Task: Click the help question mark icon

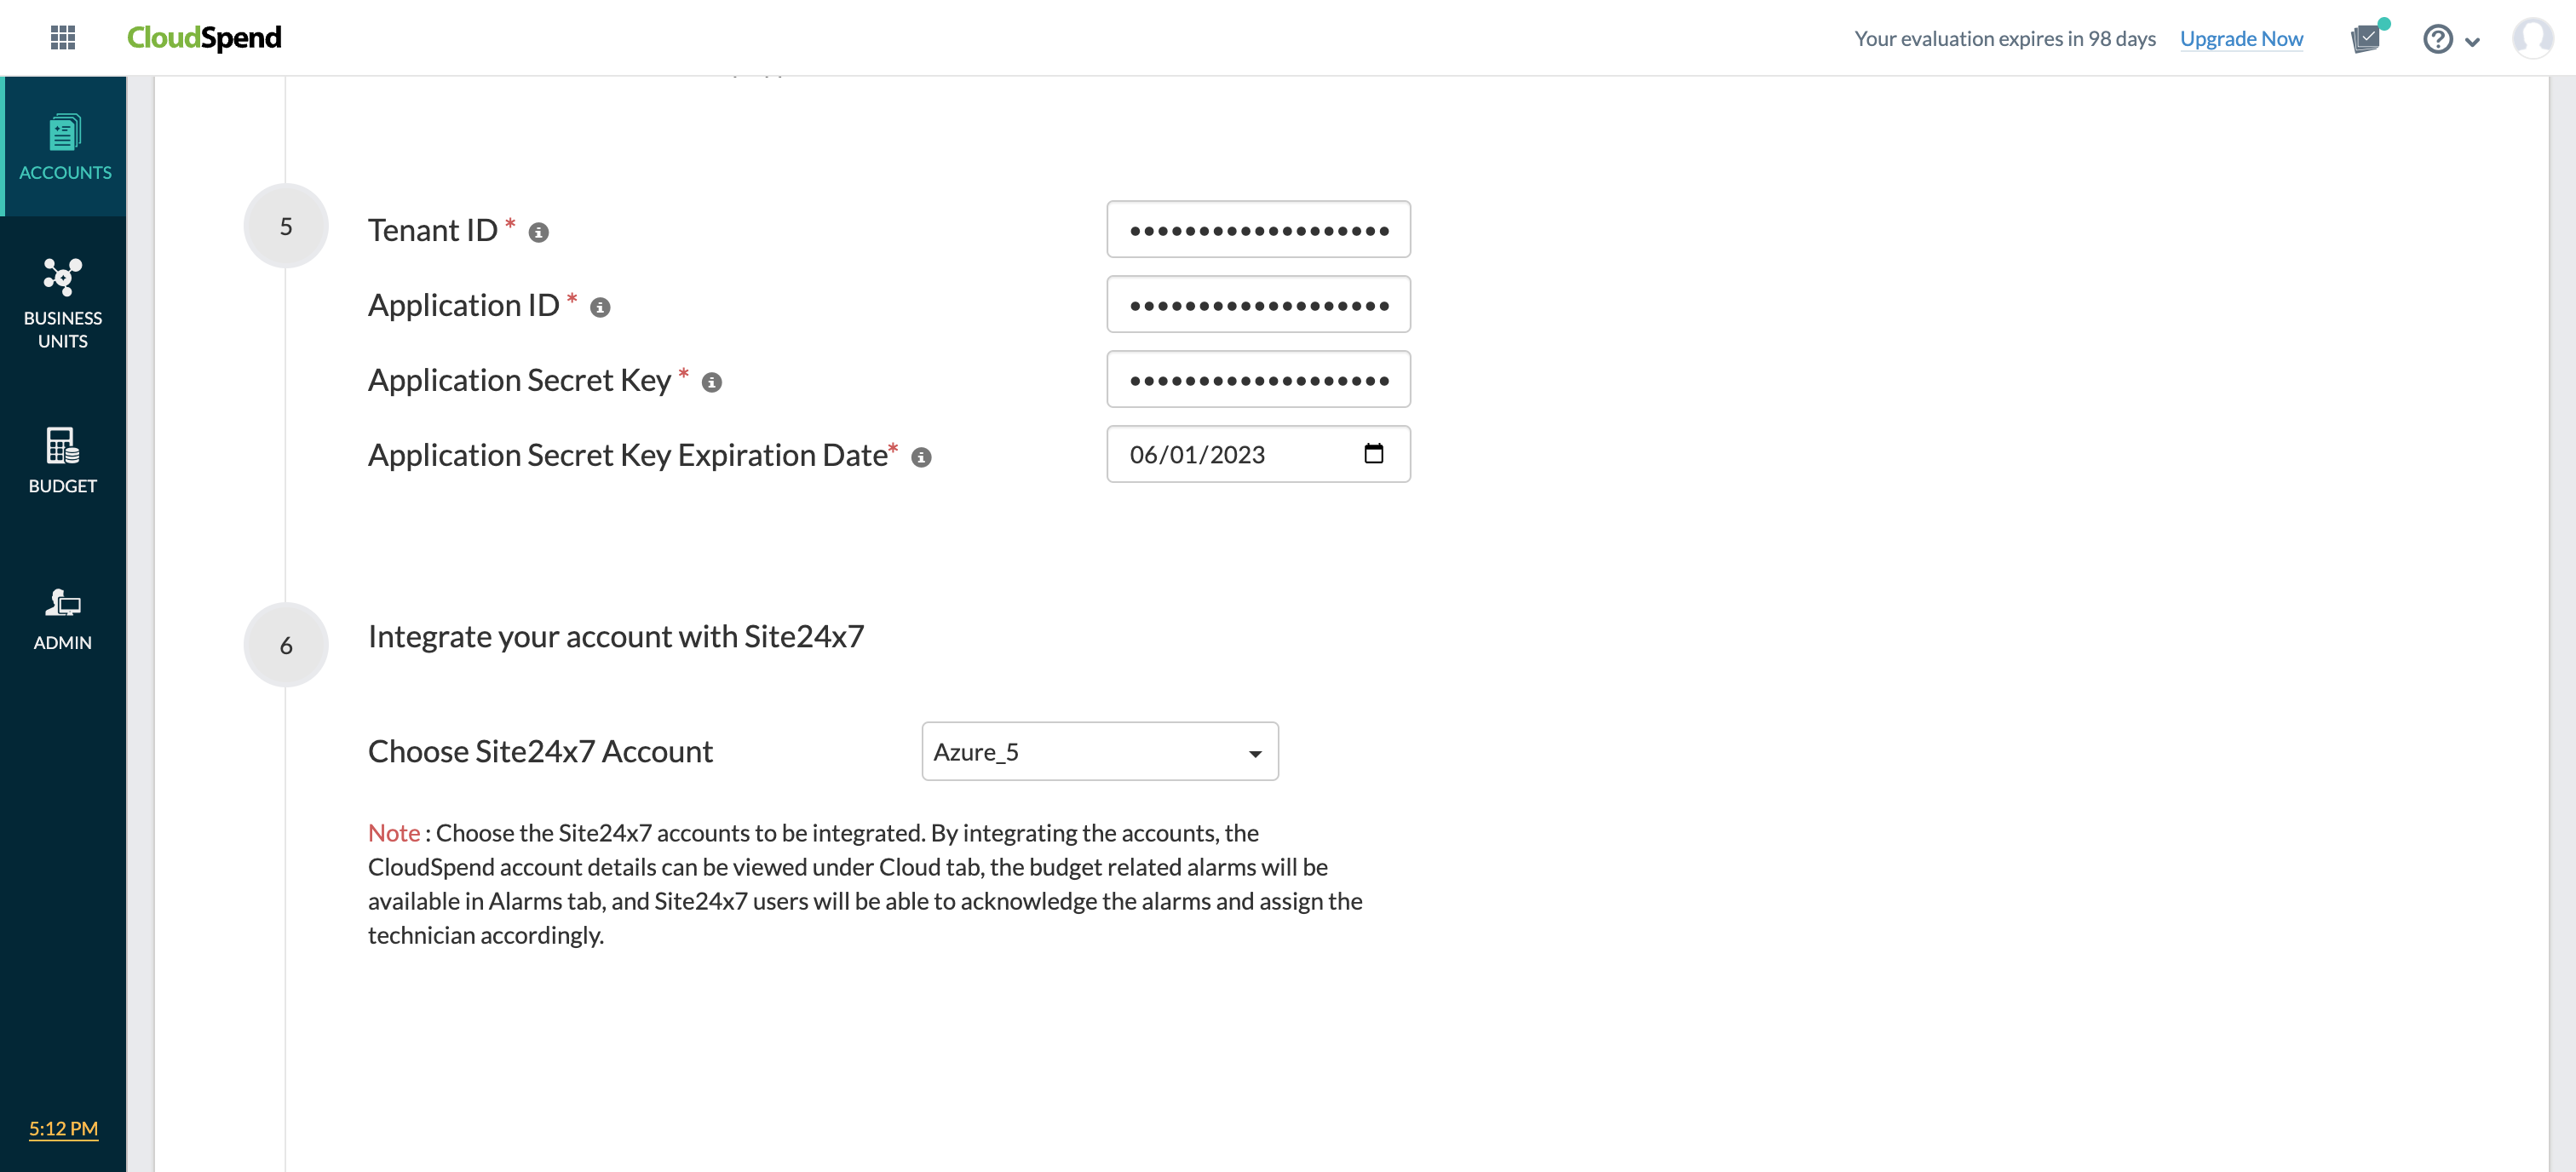Action: tap(2437, 38)
